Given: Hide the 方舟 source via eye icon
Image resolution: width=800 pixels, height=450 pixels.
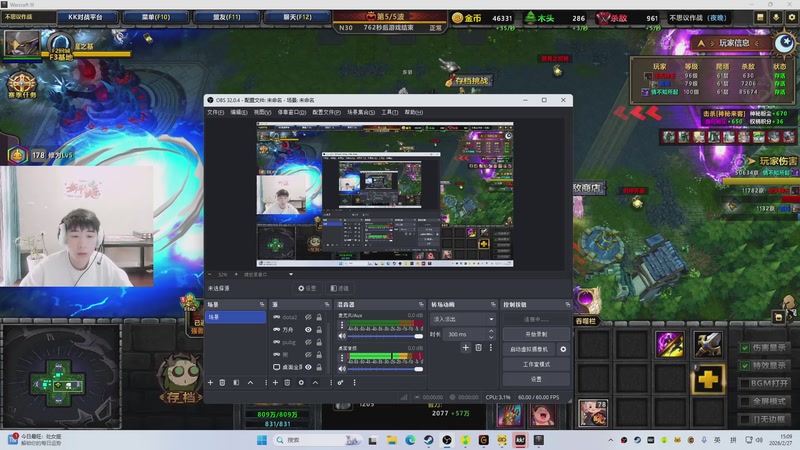Looking at the screenshot, I should (x=308, y=330).
